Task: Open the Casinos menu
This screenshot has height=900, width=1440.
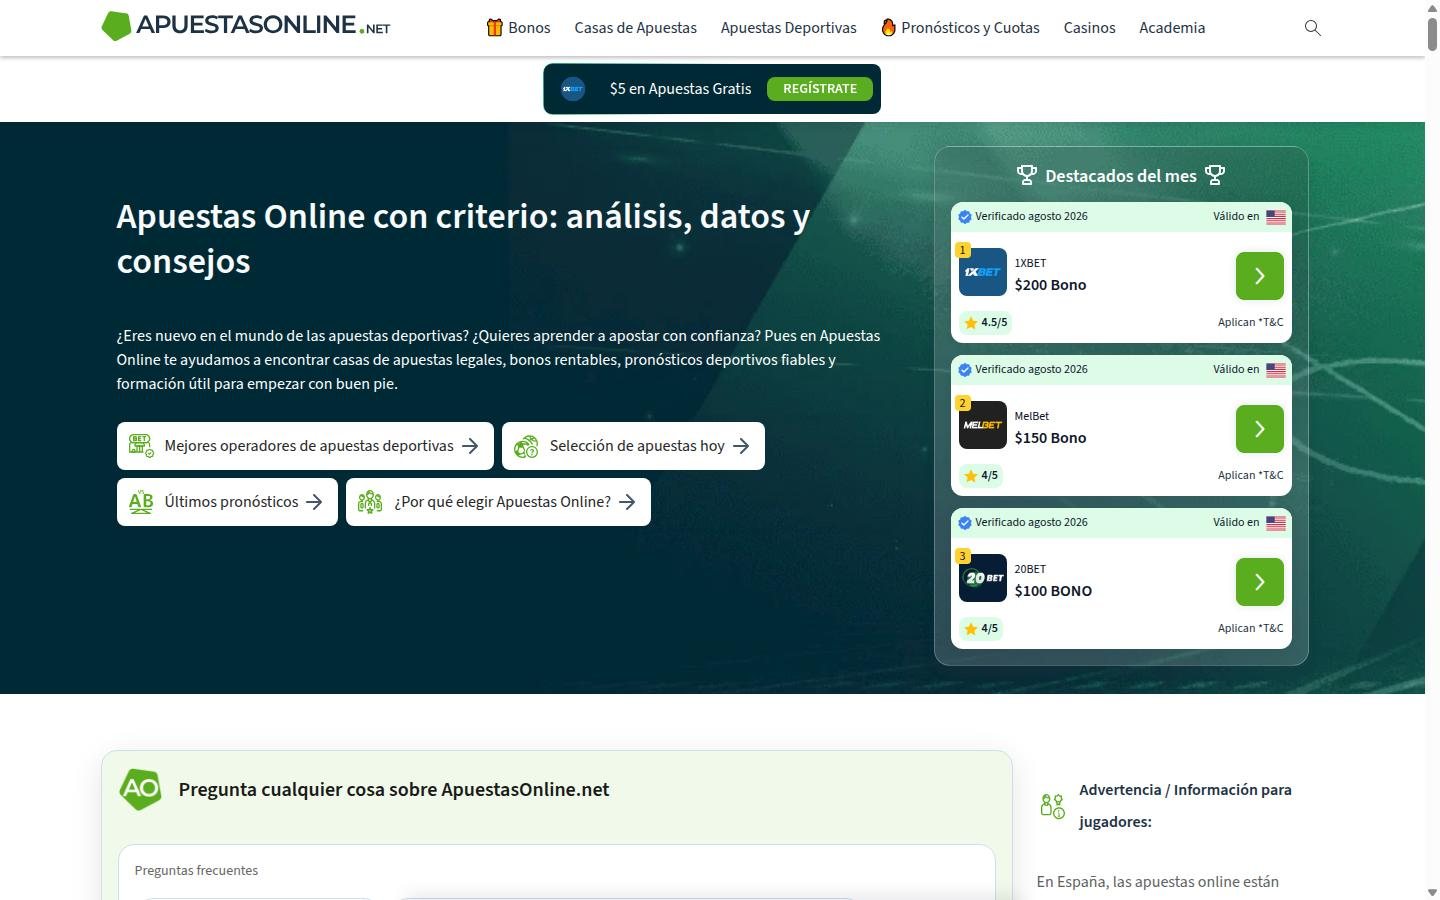Action: [x=1089, y=28]
